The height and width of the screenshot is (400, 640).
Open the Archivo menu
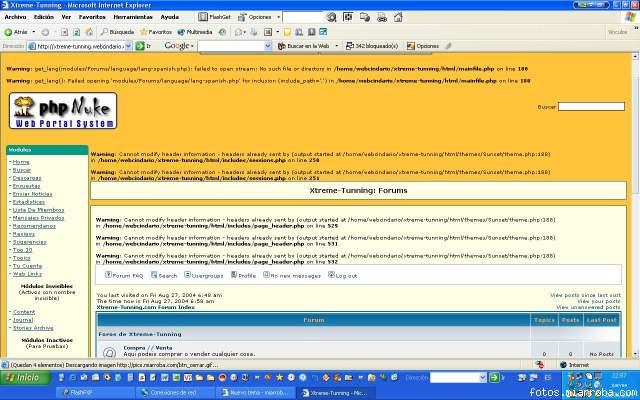pos(16,17)
